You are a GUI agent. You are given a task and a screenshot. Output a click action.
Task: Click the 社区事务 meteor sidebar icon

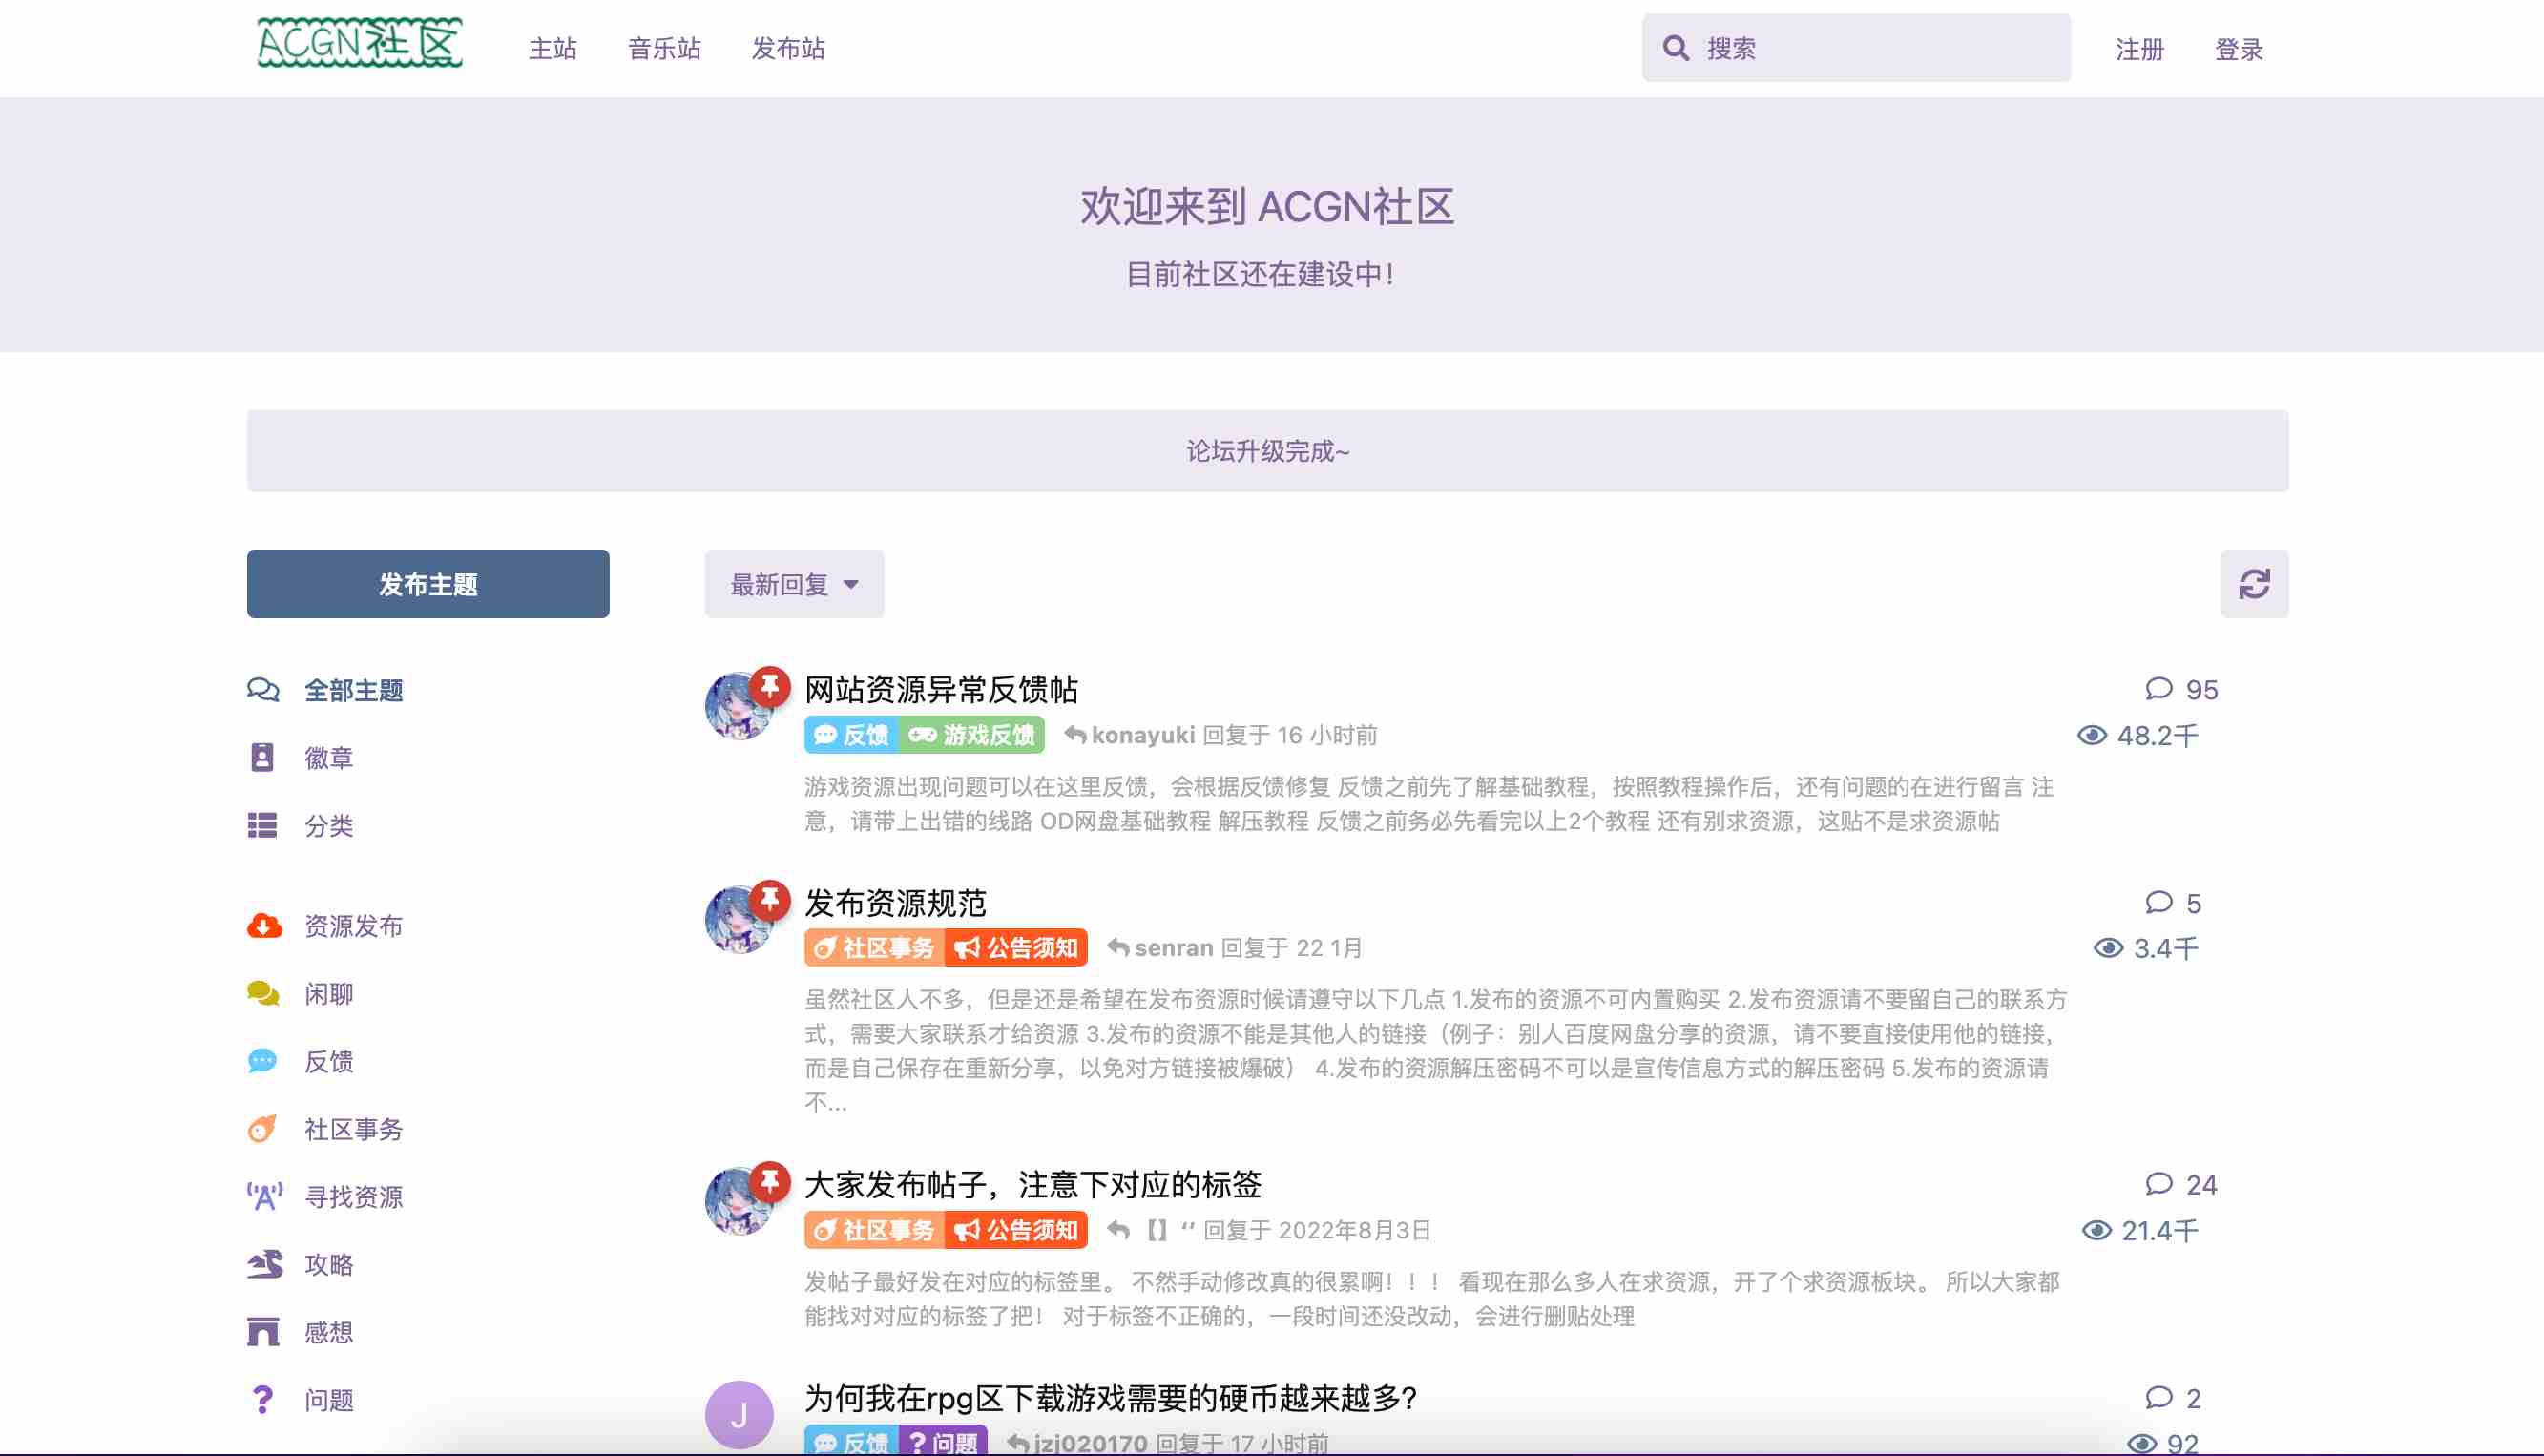(262, 1129)
